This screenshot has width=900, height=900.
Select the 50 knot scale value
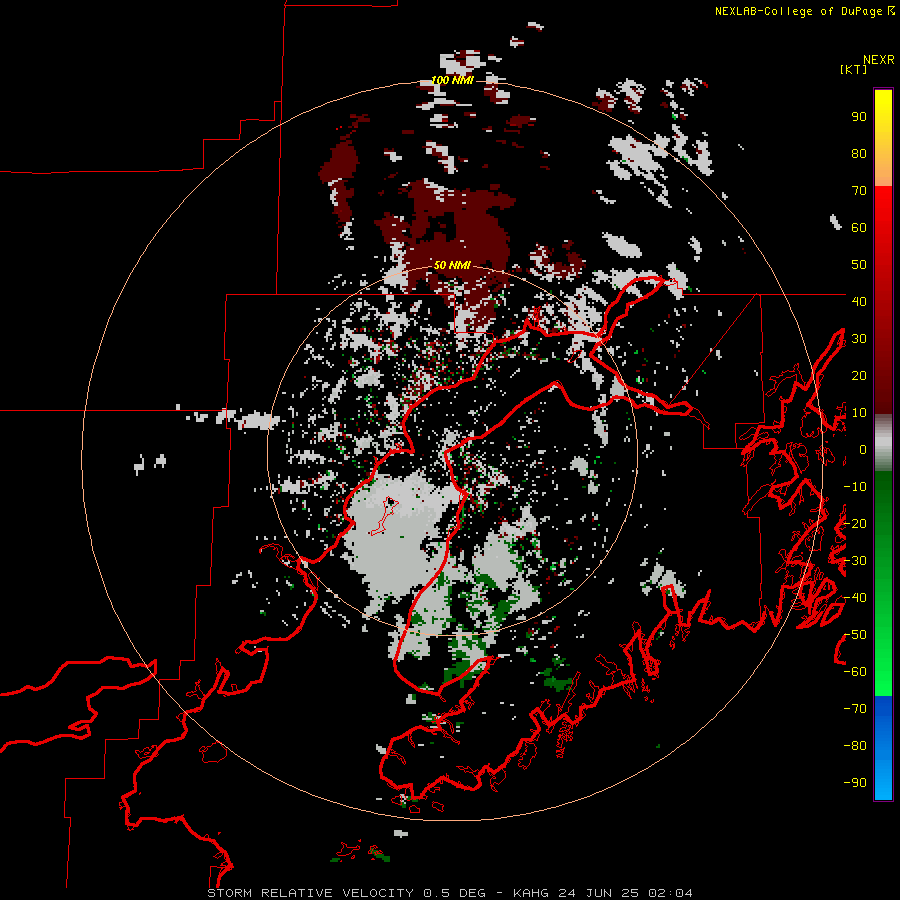pyautogui.click(x=859, y=265)
